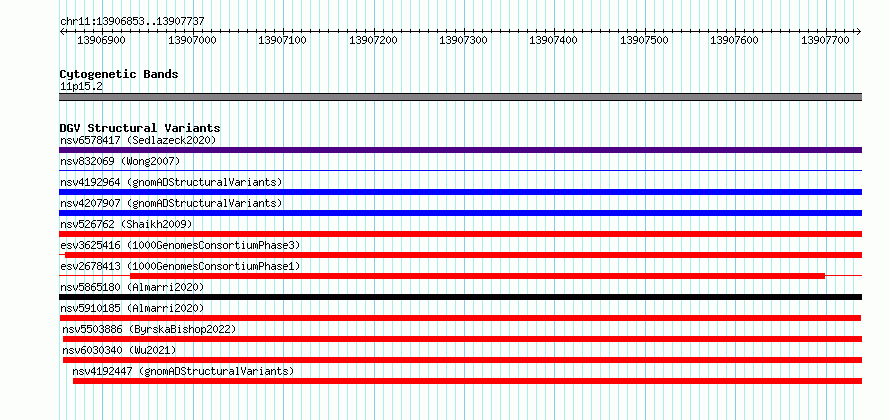Select the red bar under nsv5910185

(460, 318)
